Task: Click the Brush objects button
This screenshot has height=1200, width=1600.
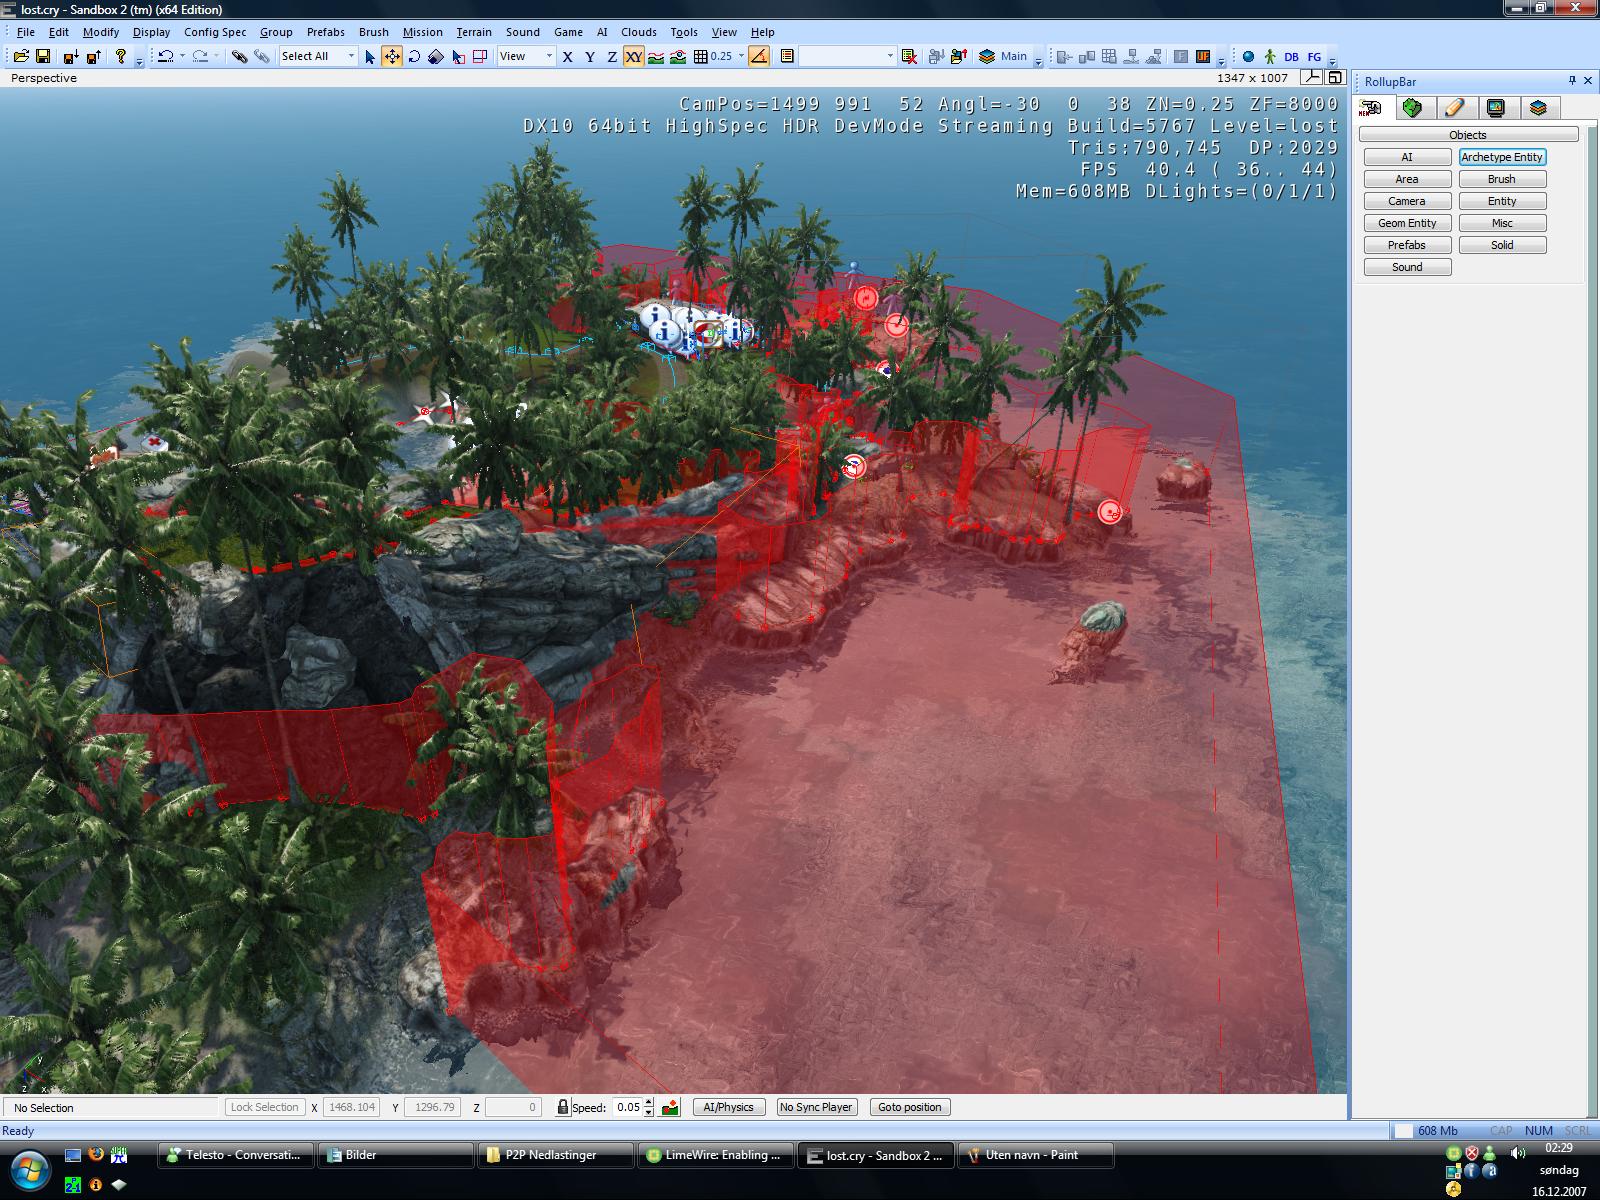Action: point(1502,179)
